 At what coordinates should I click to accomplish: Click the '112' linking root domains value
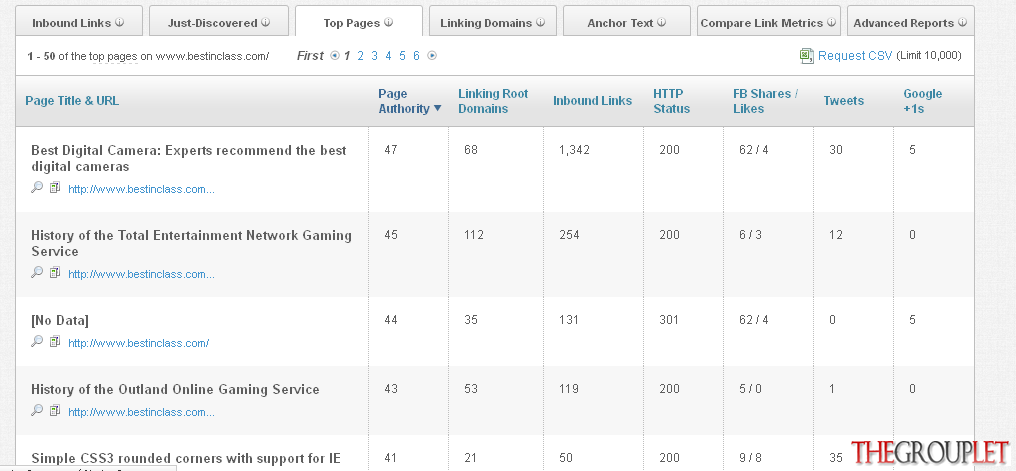[x=474, y=235]
